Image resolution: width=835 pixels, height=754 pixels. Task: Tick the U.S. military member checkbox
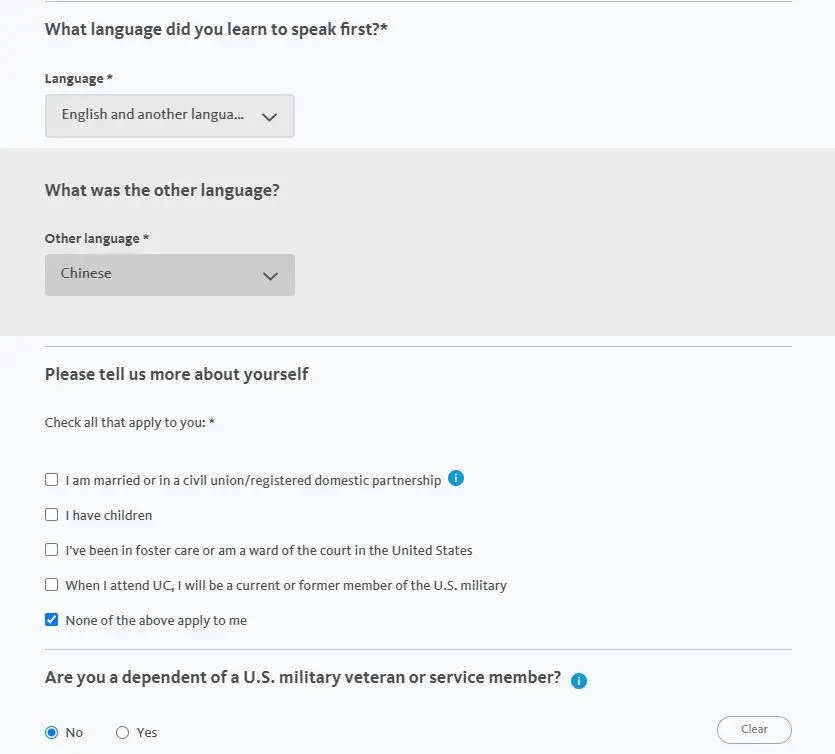coord(52,585)
